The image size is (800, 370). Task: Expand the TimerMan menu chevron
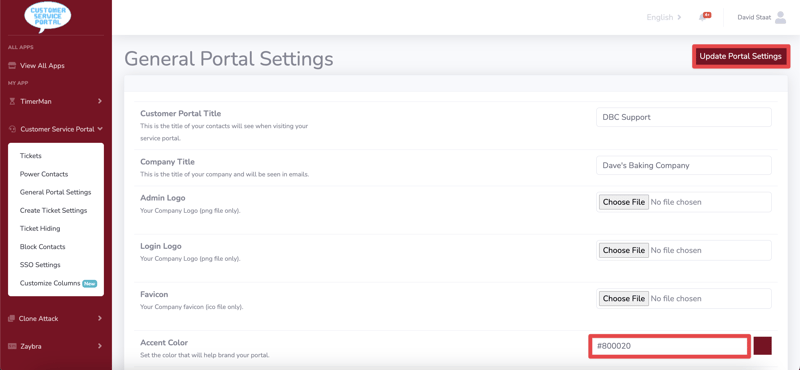click(x=99, y=101)
